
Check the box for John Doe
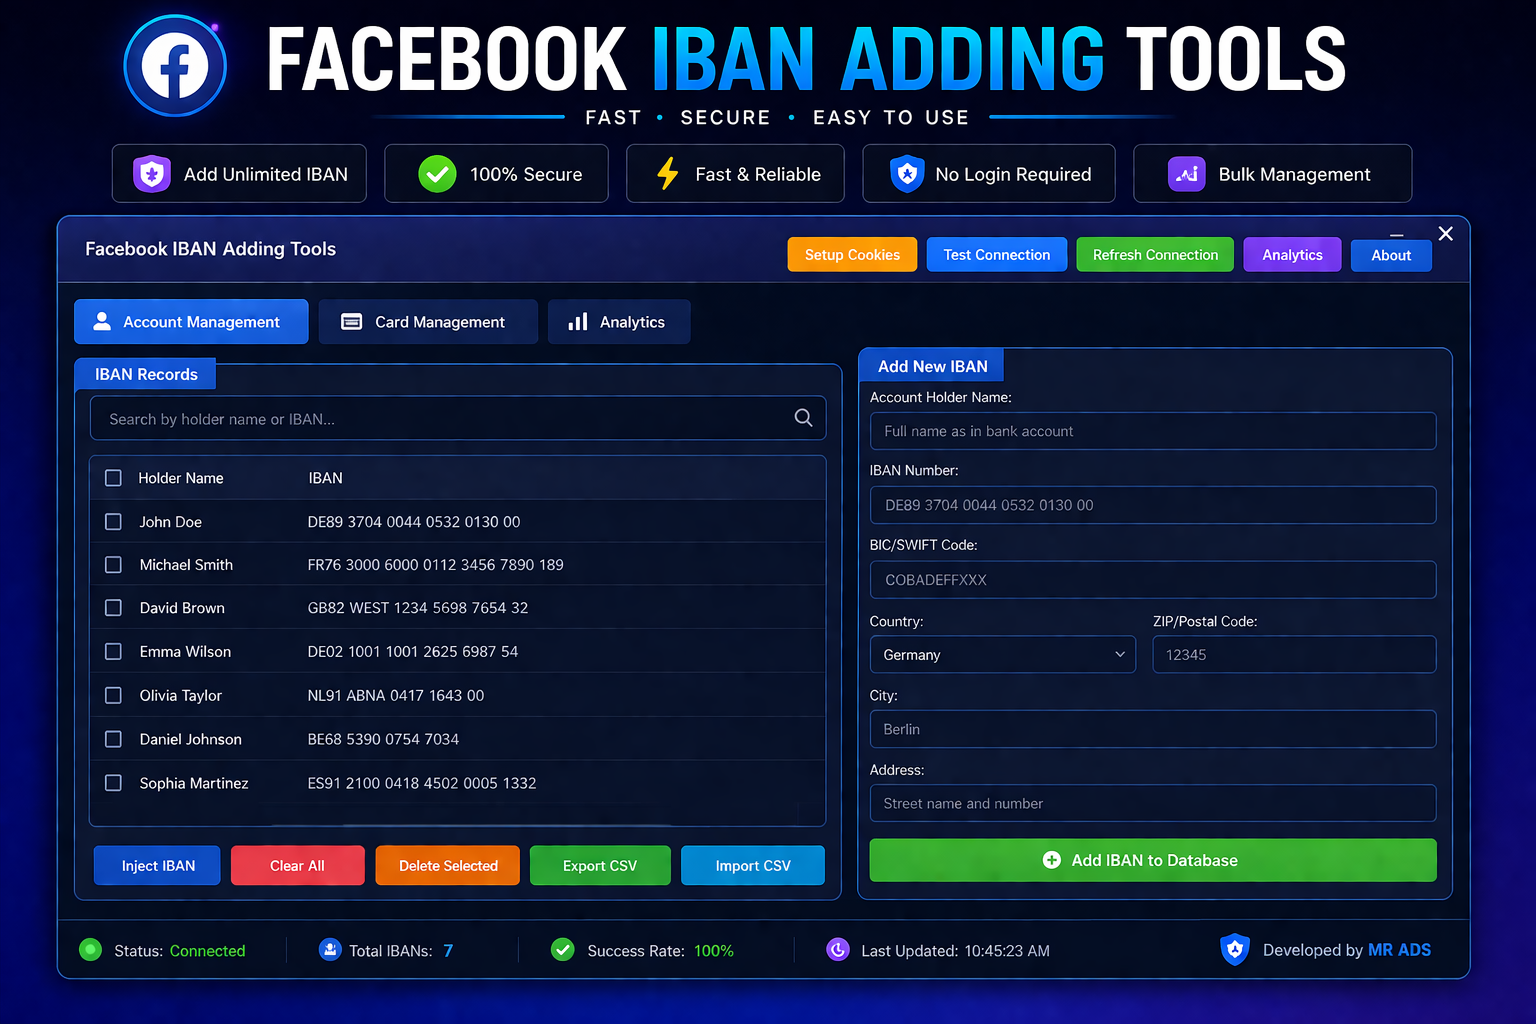(x=114, y=522)
